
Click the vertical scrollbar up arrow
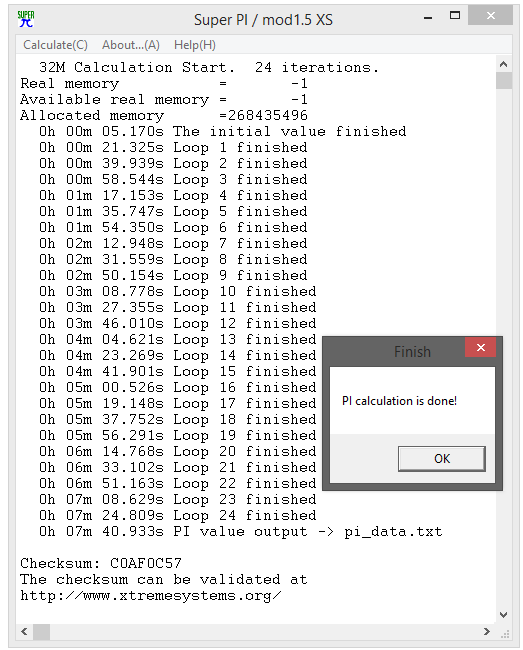pos(504,64)
